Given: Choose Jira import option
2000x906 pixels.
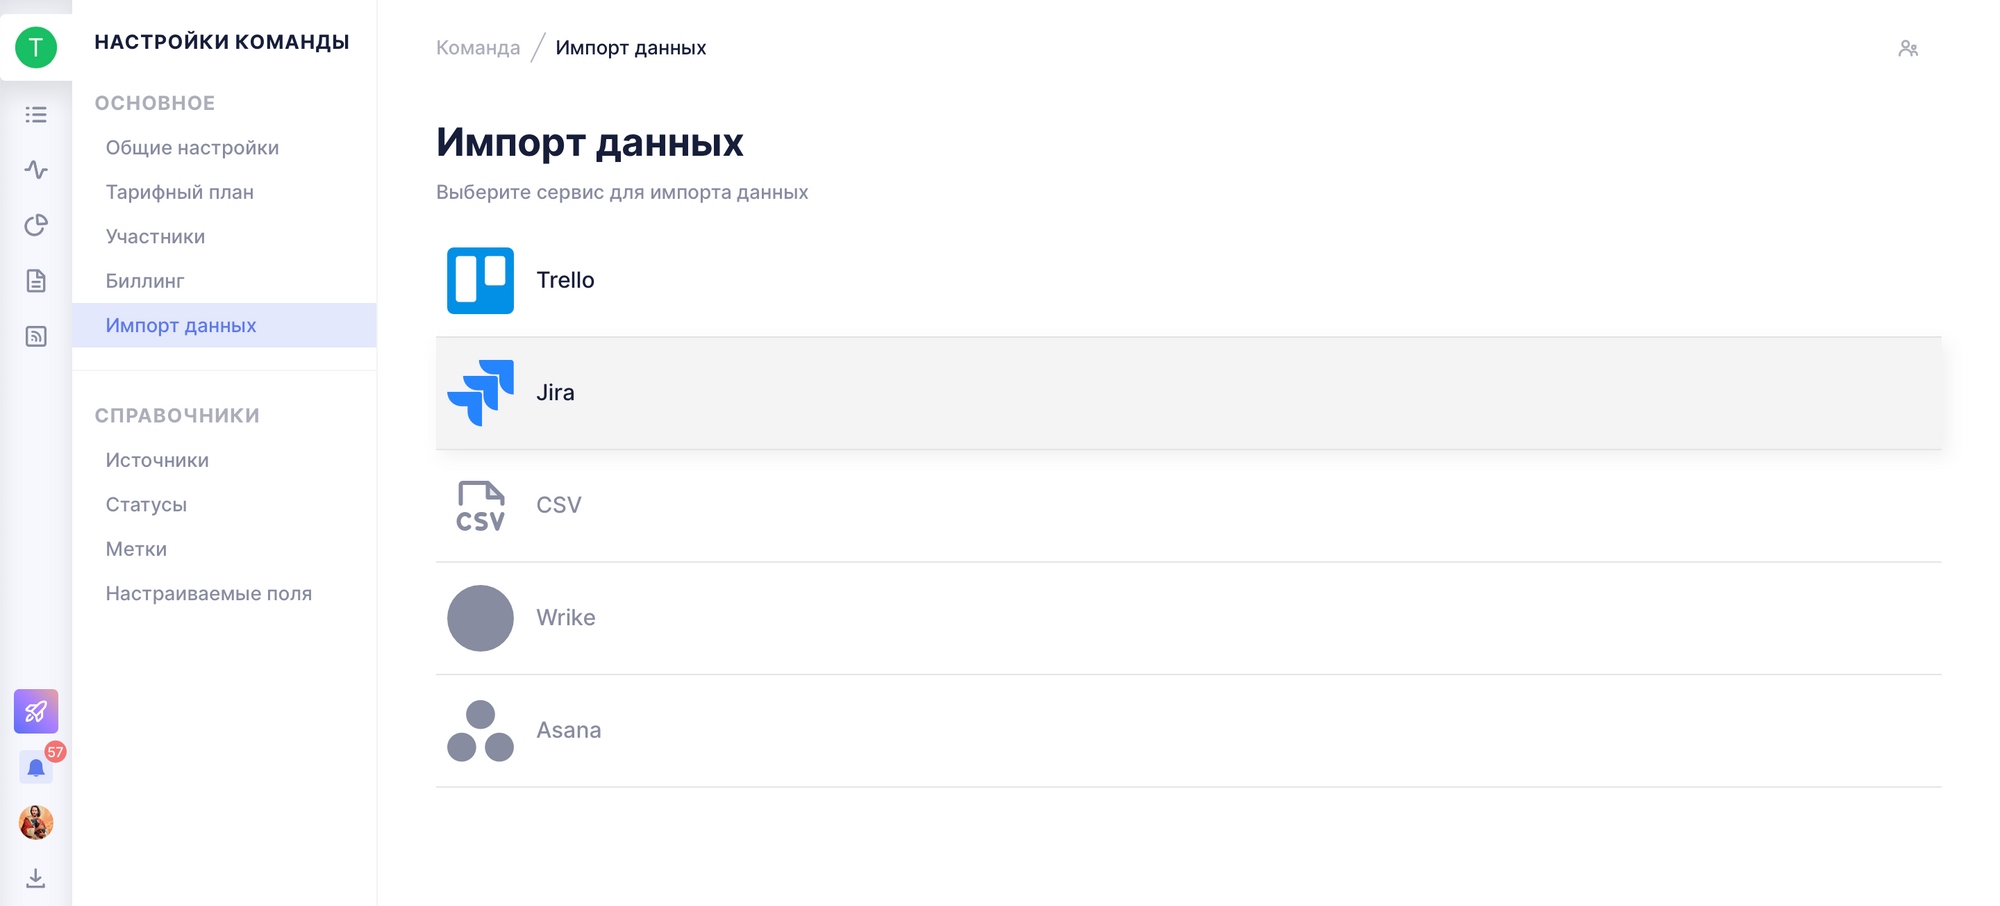Looking at the screenshot, I should click(x=1188, y=393).
